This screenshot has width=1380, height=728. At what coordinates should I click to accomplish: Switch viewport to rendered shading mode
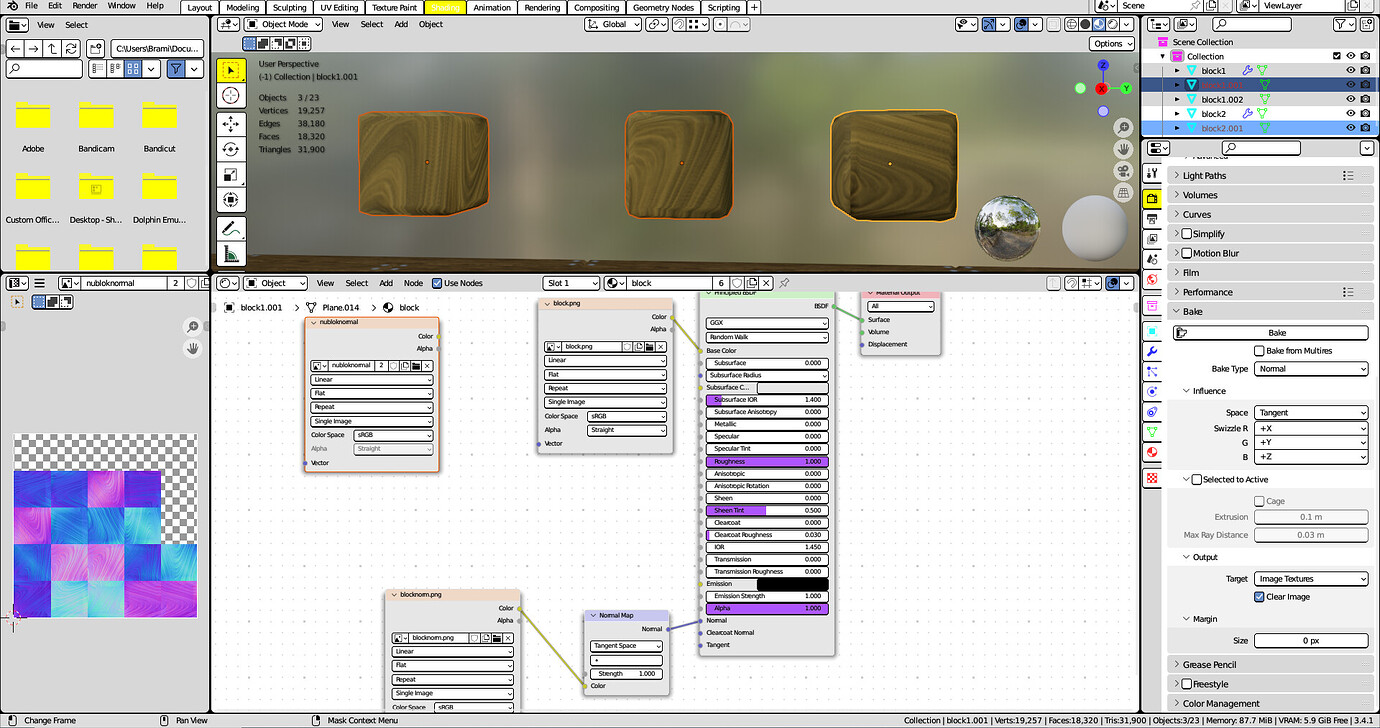pos(1111,24)
